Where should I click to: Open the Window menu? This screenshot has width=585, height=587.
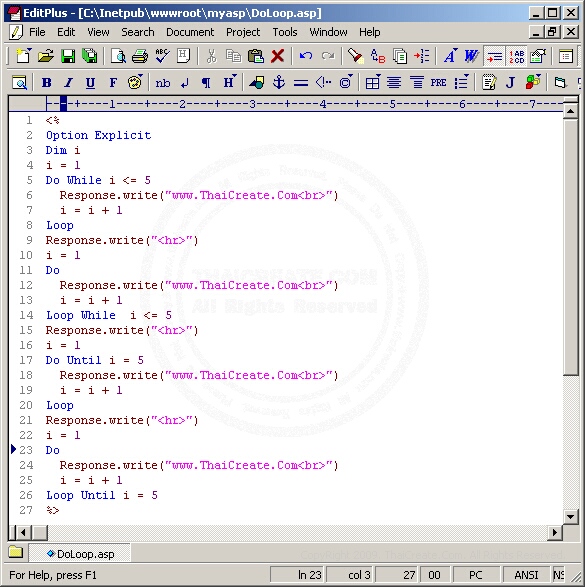click(x=328, y=32)
